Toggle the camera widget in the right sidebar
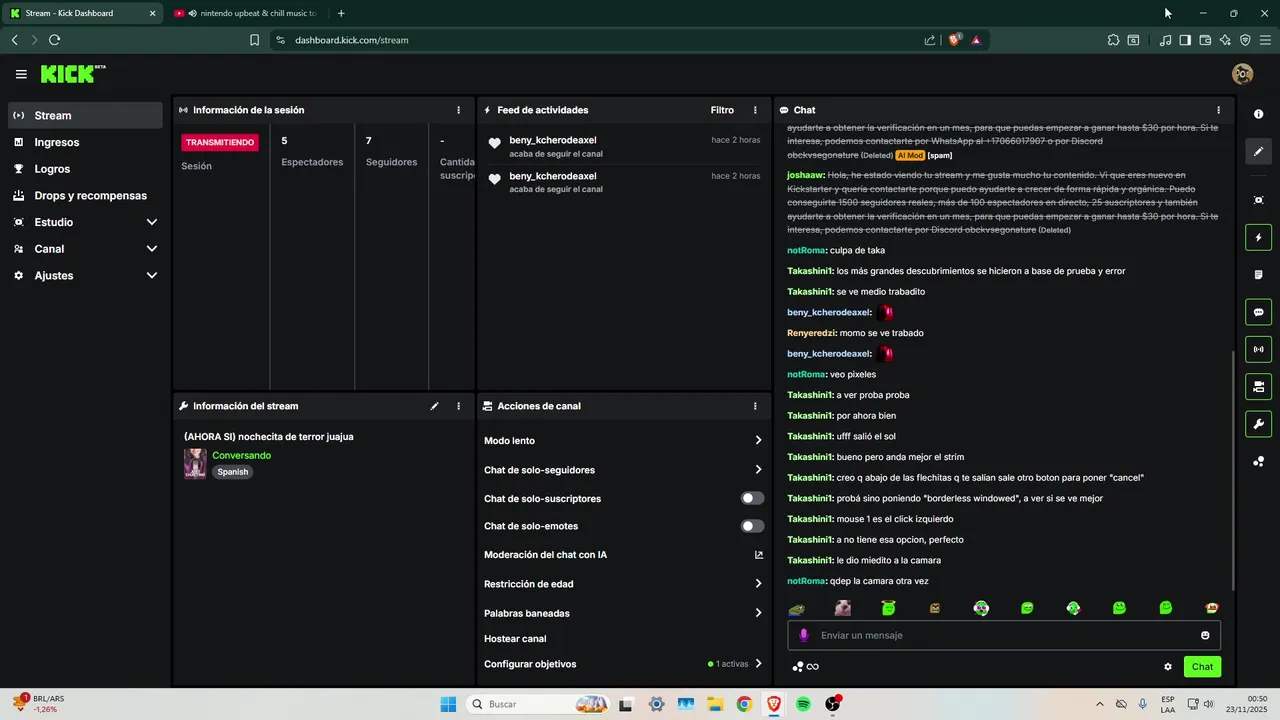The width and height of the screenshot is (1280, 720). tap(1258, 386)
